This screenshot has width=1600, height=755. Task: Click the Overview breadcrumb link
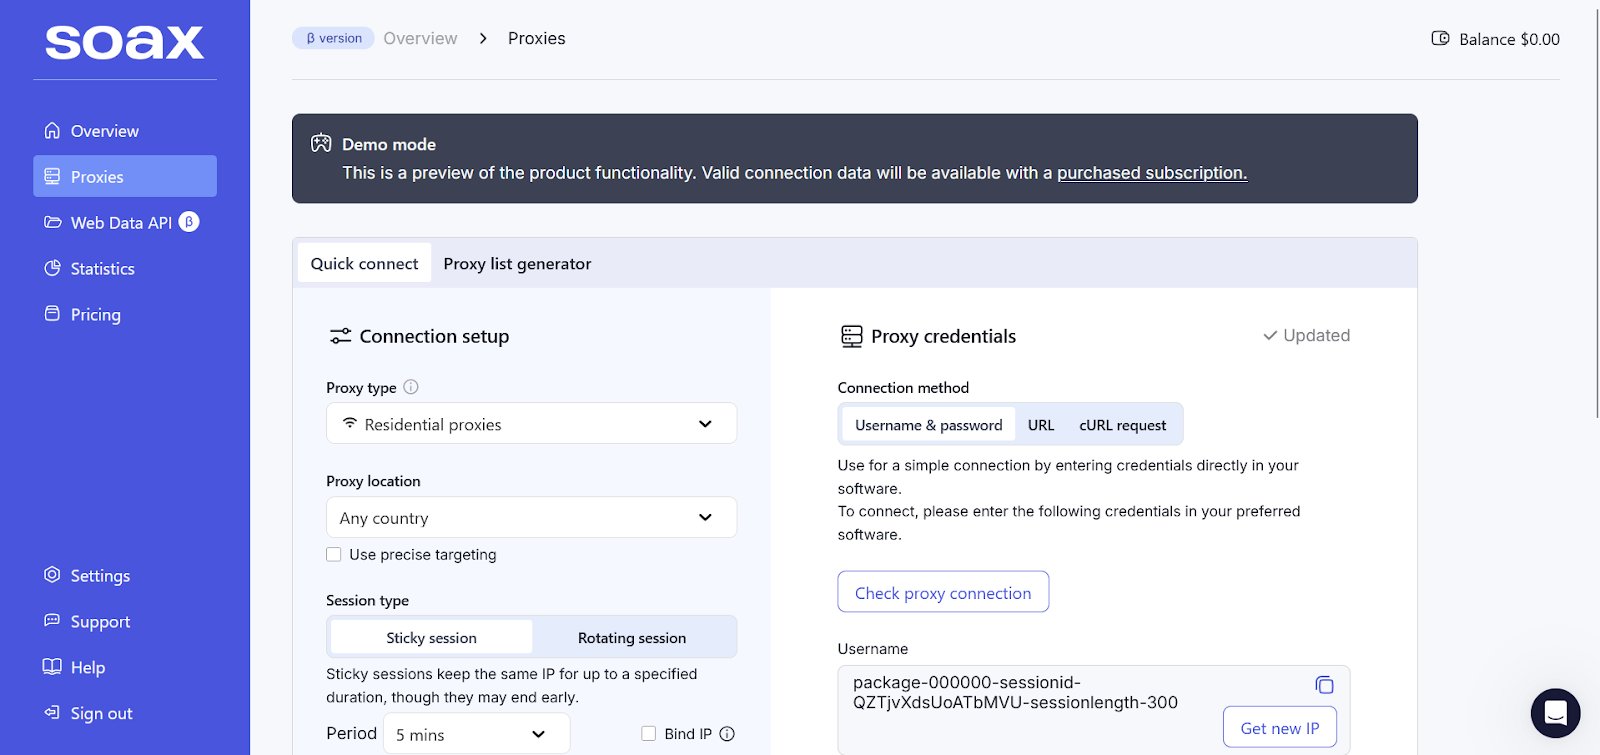(x=420, y=39)
